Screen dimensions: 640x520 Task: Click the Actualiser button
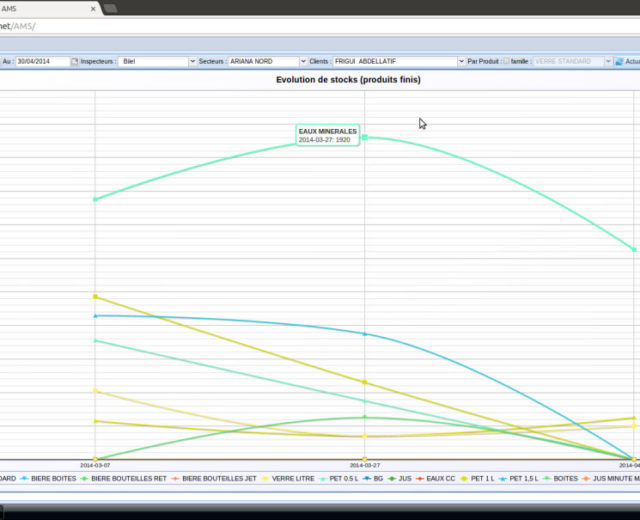(x=627, y=61)
